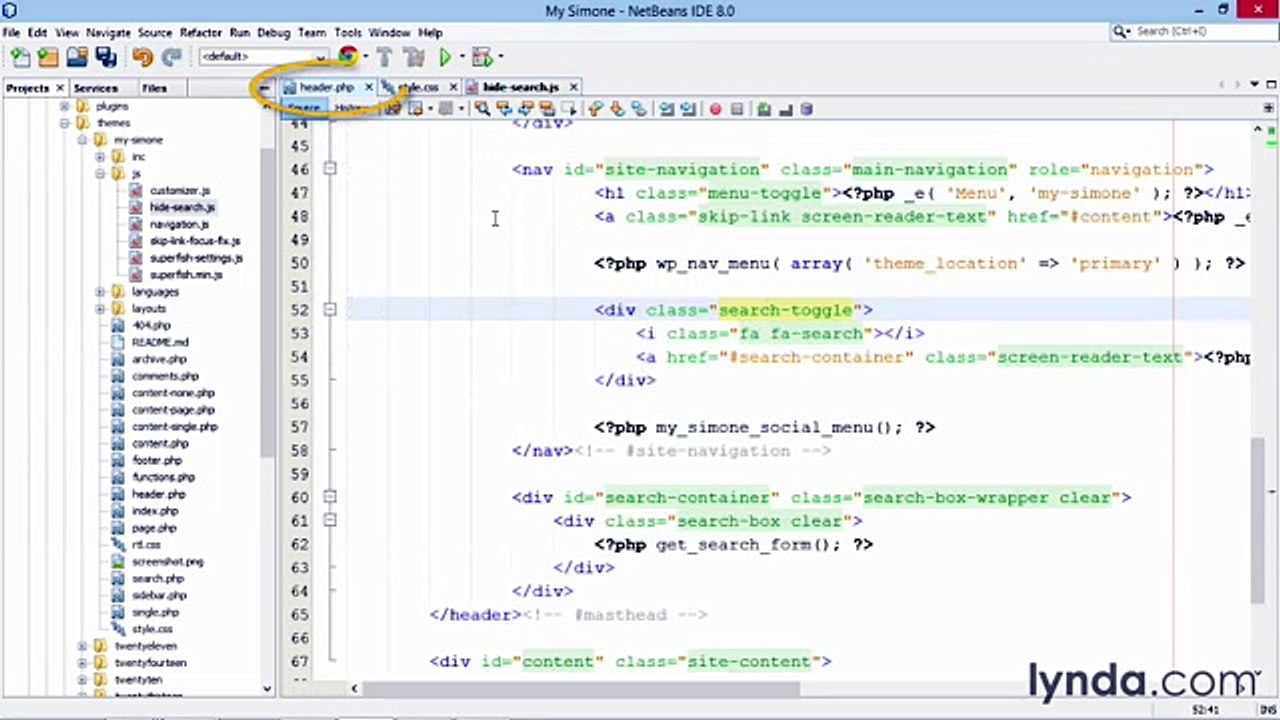
Task: Start macro recording with the red circle
Action: pyautogui.click(x=715, y=109)
